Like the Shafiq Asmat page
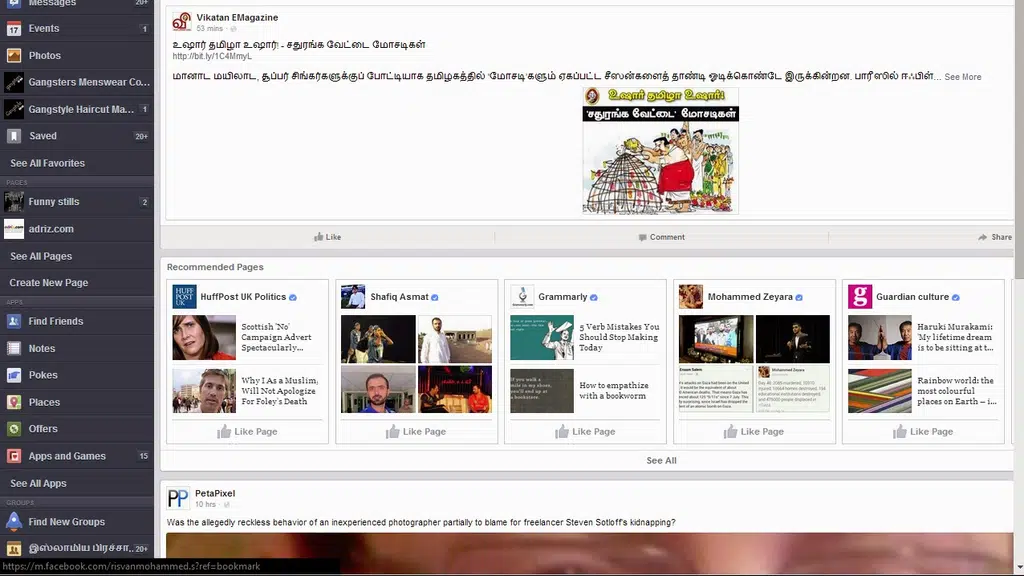The image size is (1024, 576). pos(416,432)
